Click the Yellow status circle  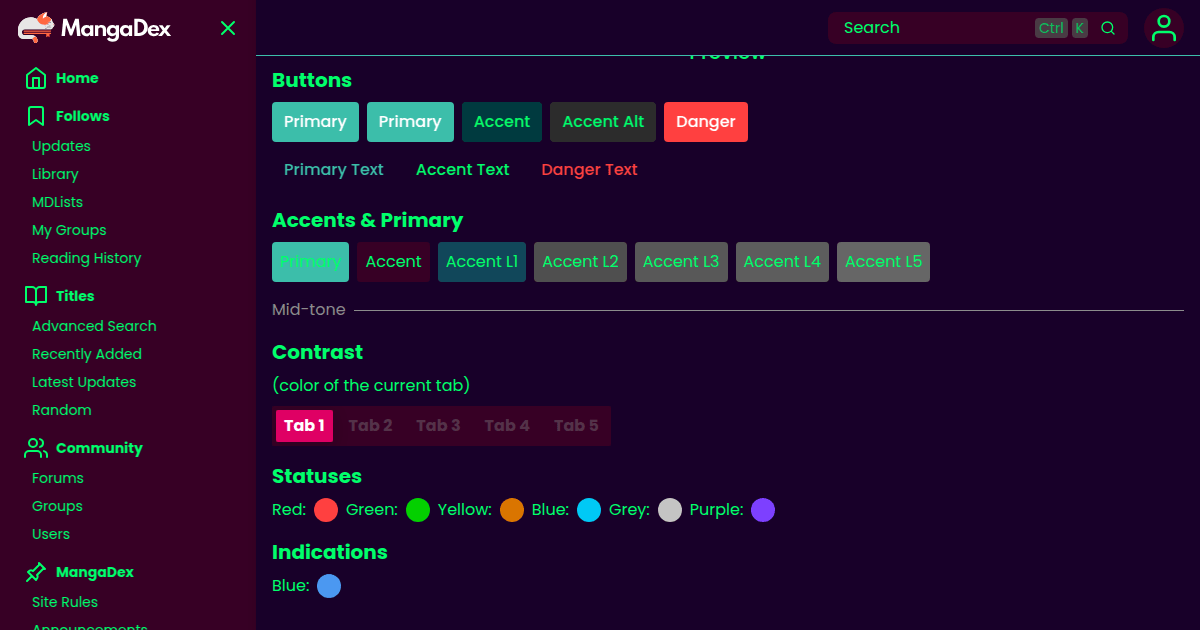512,510
